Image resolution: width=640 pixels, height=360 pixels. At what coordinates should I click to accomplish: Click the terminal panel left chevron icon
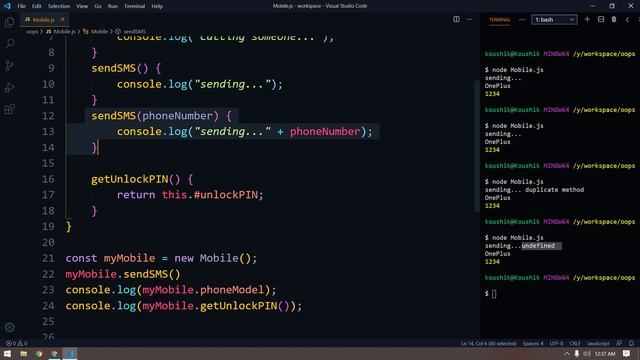click(627, 19)
